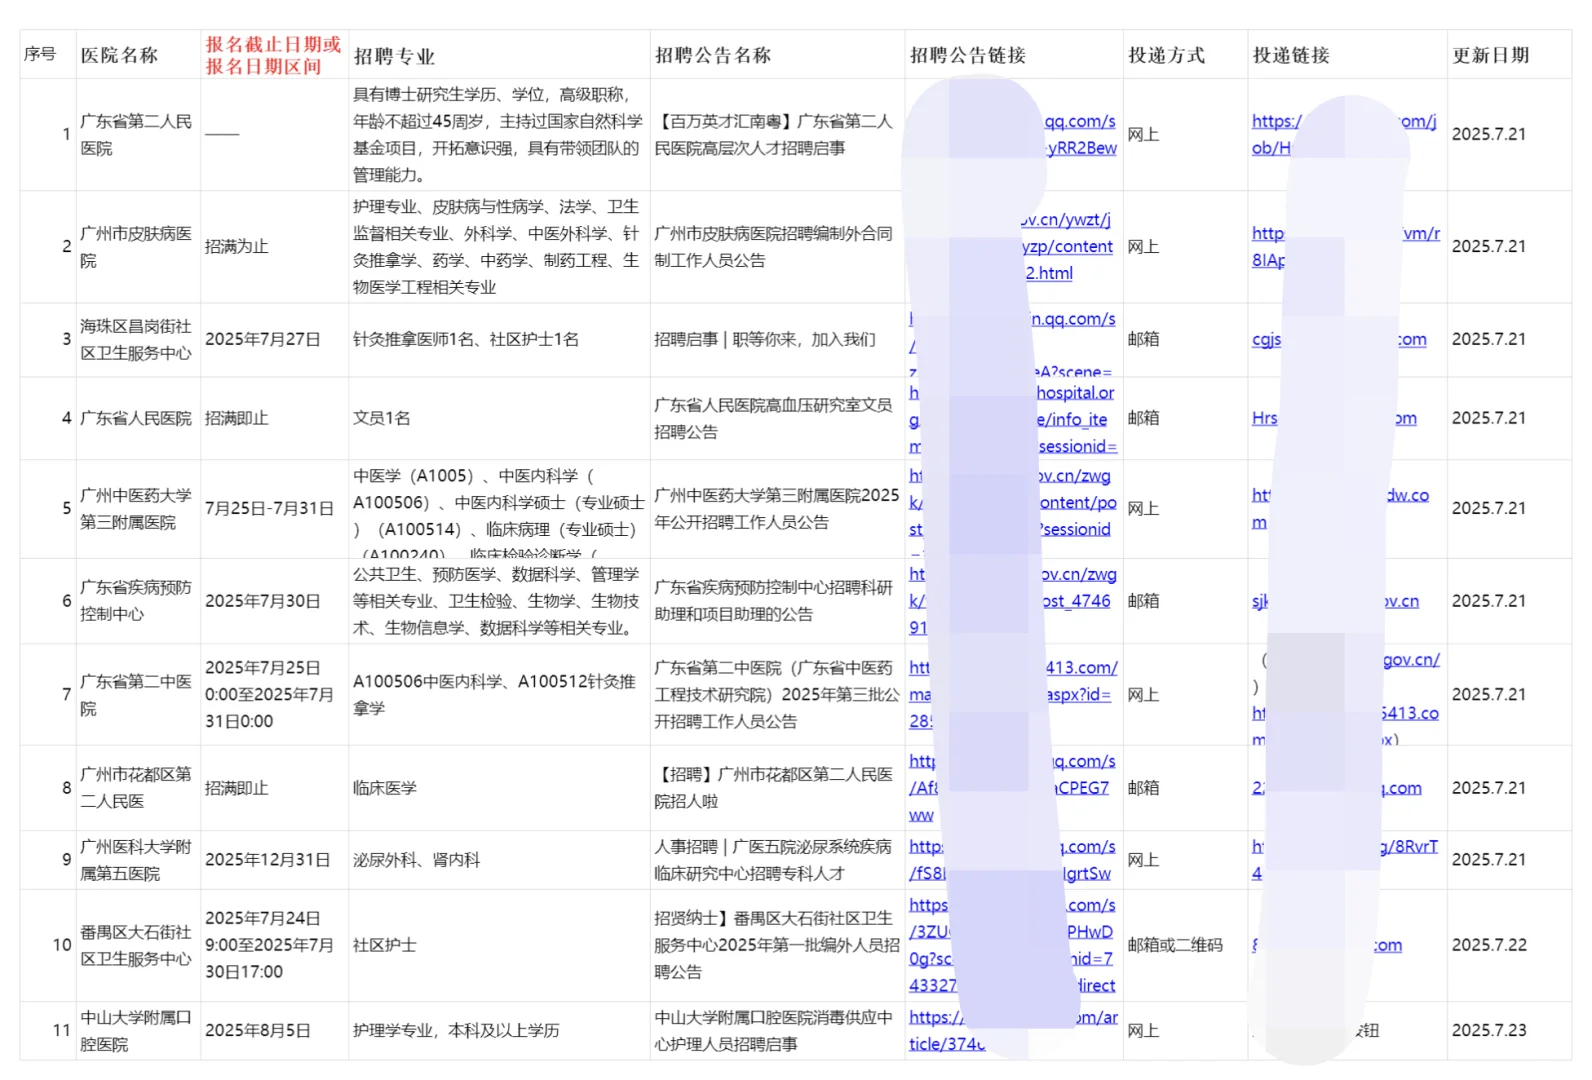
Task: Select the 招聘公告链接 column header
Action: [x=968, y=55]
